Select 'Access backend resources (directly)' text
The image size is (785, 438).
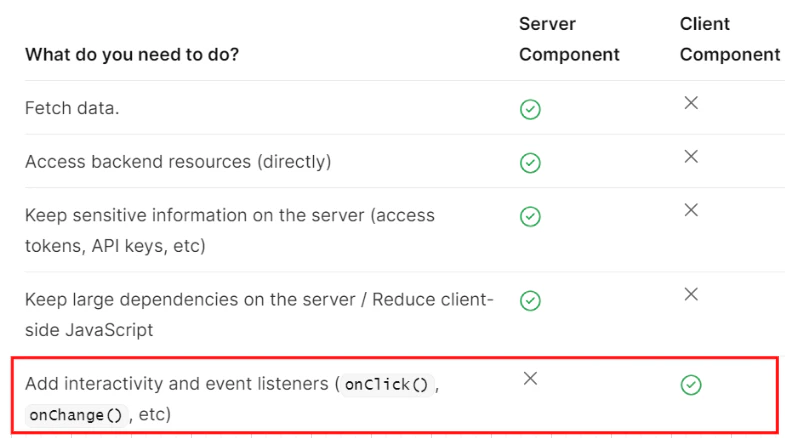click(x=178, y=162)
